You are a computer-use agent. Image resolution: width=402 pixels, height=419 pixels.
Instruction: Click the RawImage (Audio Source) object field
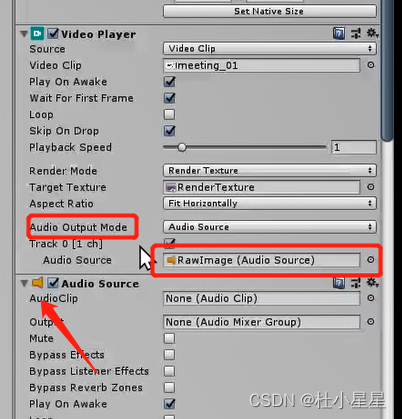[262, 260]
